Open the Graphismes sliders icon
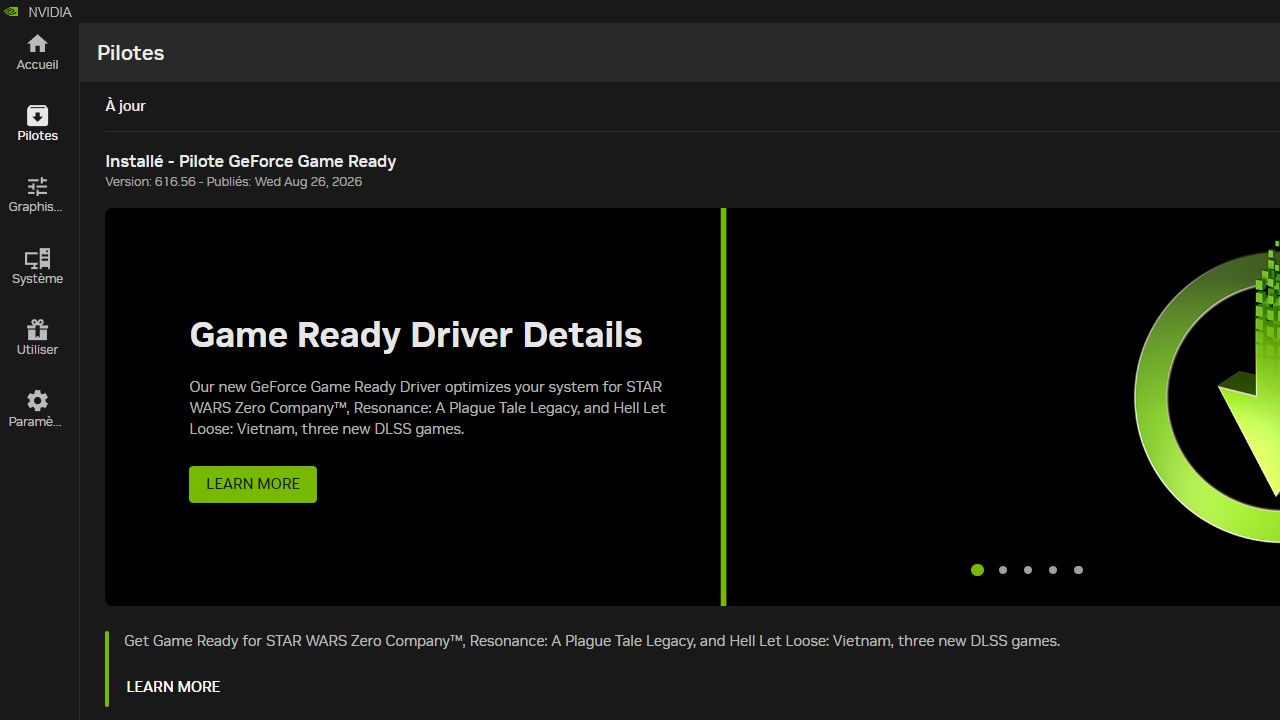This screenshot has height=720, width=1280. 38,186
